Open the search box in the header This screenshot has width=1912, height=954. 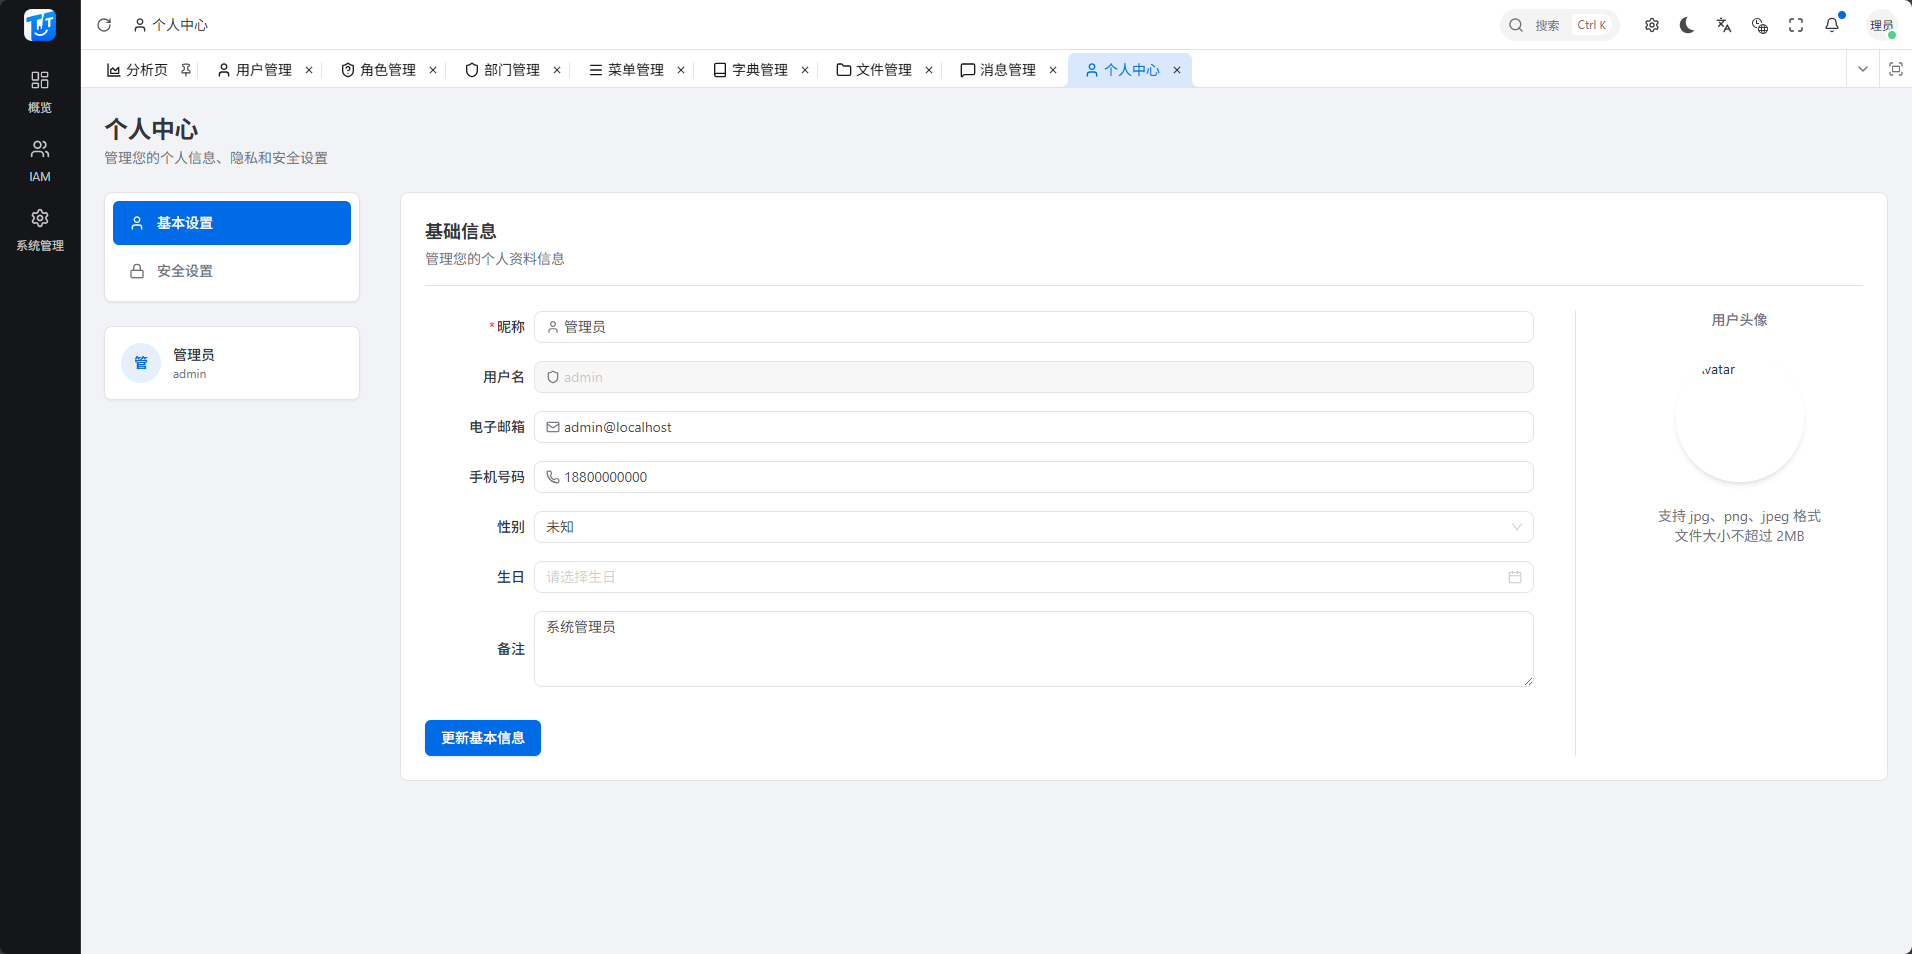pyautogui.click(x=1558, y=25)
